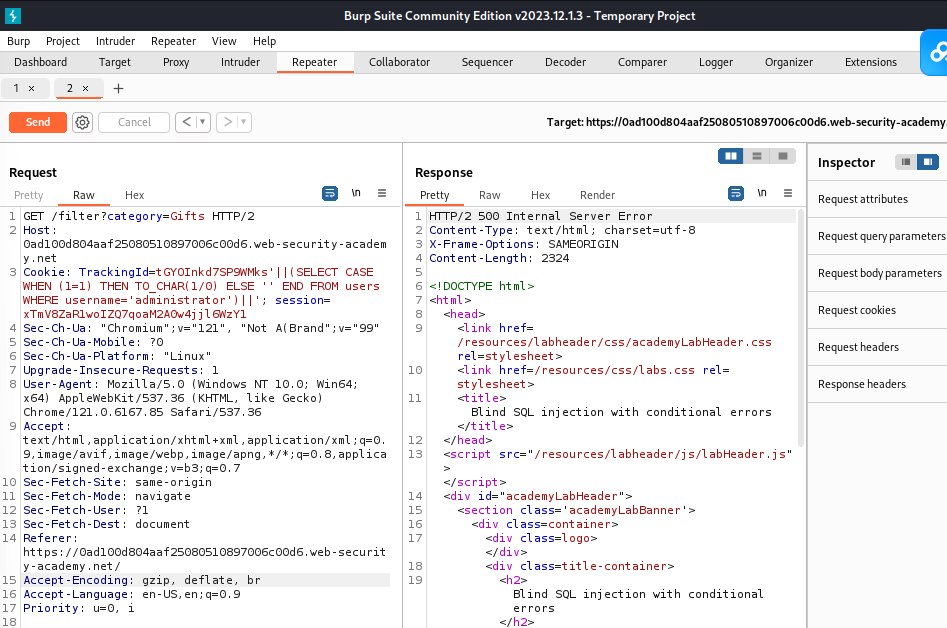Image resolution: width=947 pixels, height=628 pixels.
Task: Toggle word wrap icon in Response panel
Action: 736,193
